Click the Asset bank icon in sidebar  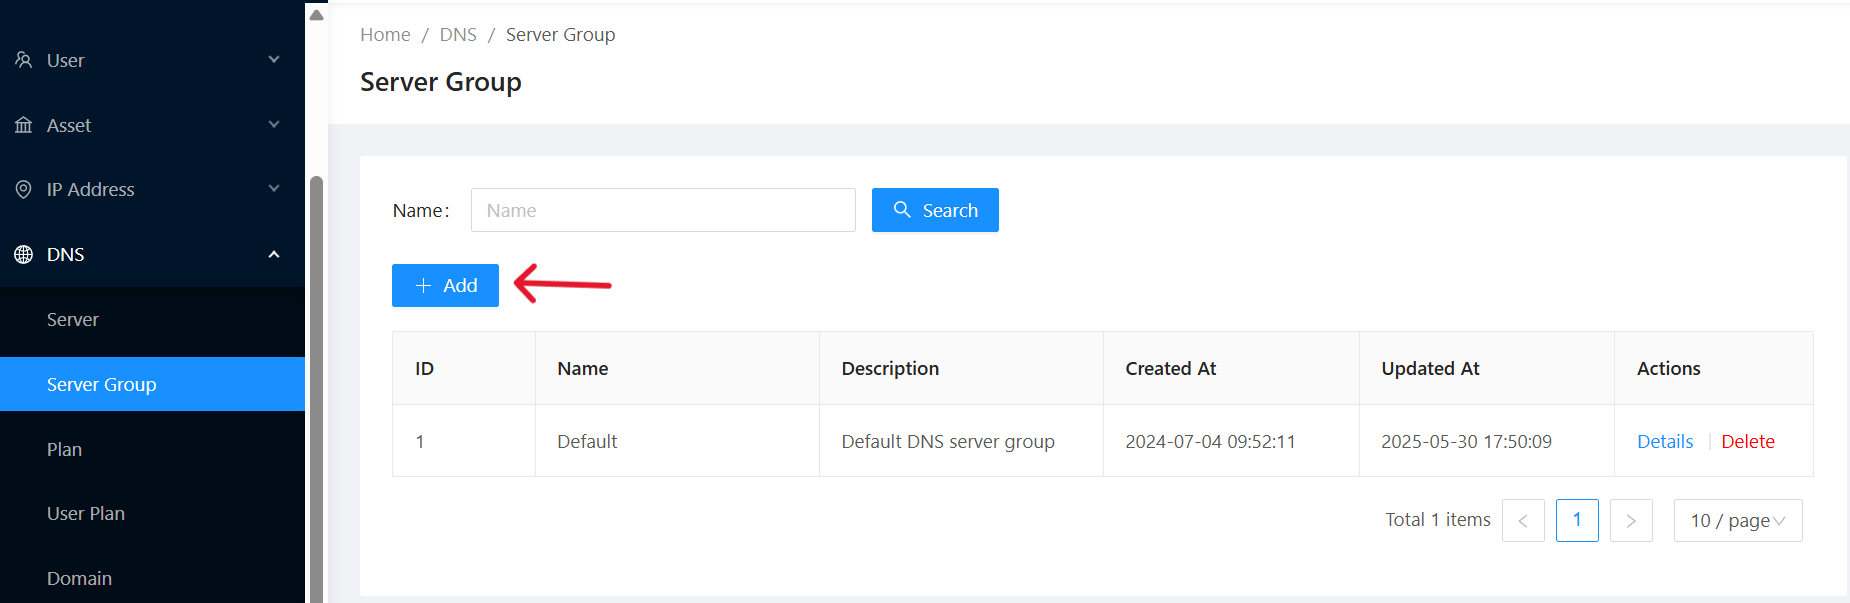point(24,125)
